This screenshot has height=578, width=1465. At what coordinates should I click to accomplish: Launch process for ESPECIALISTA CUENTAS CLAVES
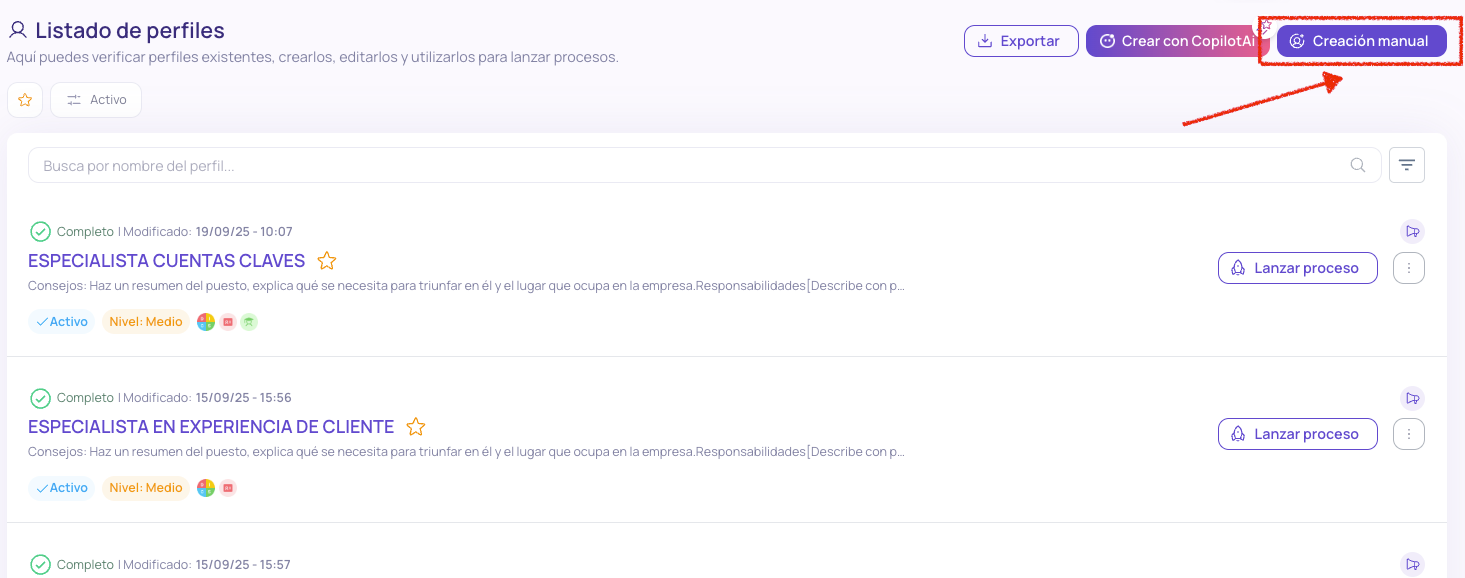pos(1297,268)
